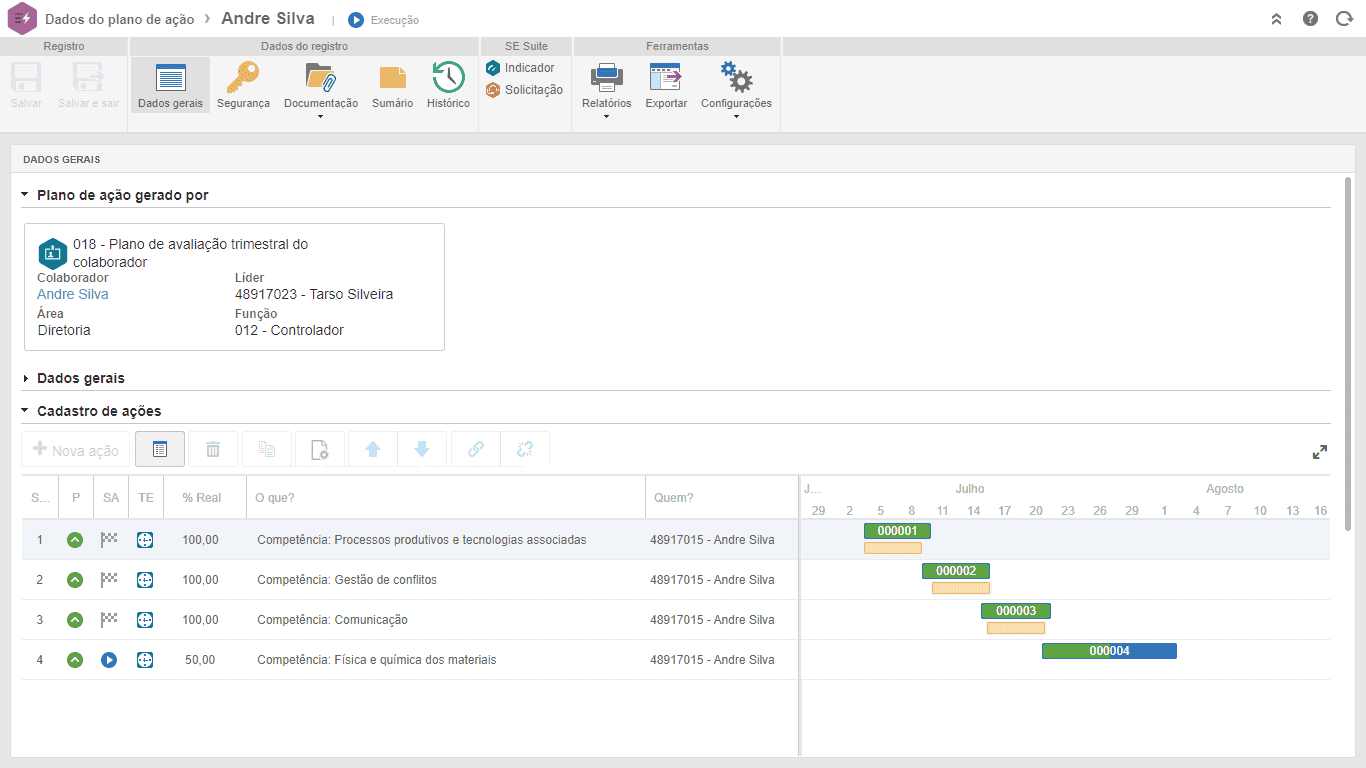Open the Segurança key icon
The image size is (1366, 768).
point(243,78)
